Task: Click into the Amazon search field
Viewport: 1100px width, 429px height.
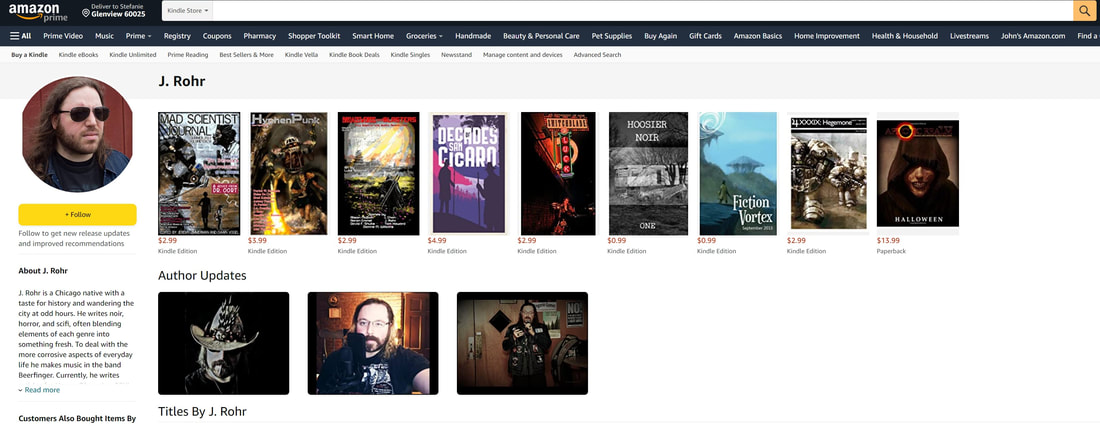Action: pos(640,11)
